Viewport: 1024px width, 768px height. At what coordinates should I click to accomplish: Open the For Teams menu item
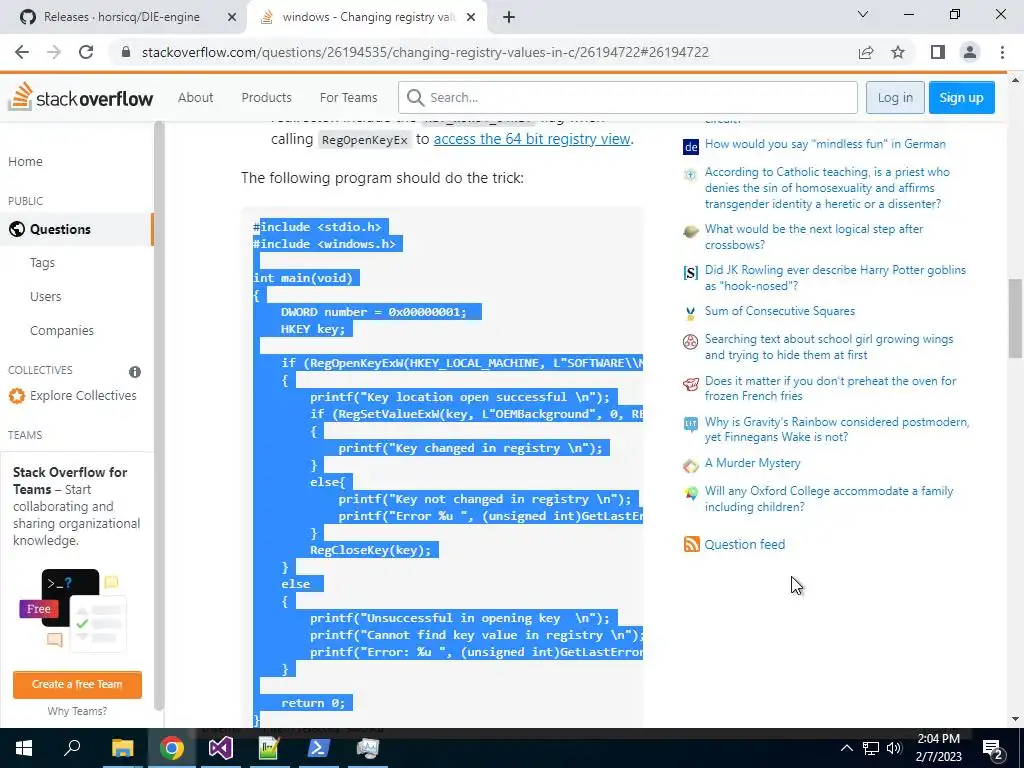[x=348, y=97]
